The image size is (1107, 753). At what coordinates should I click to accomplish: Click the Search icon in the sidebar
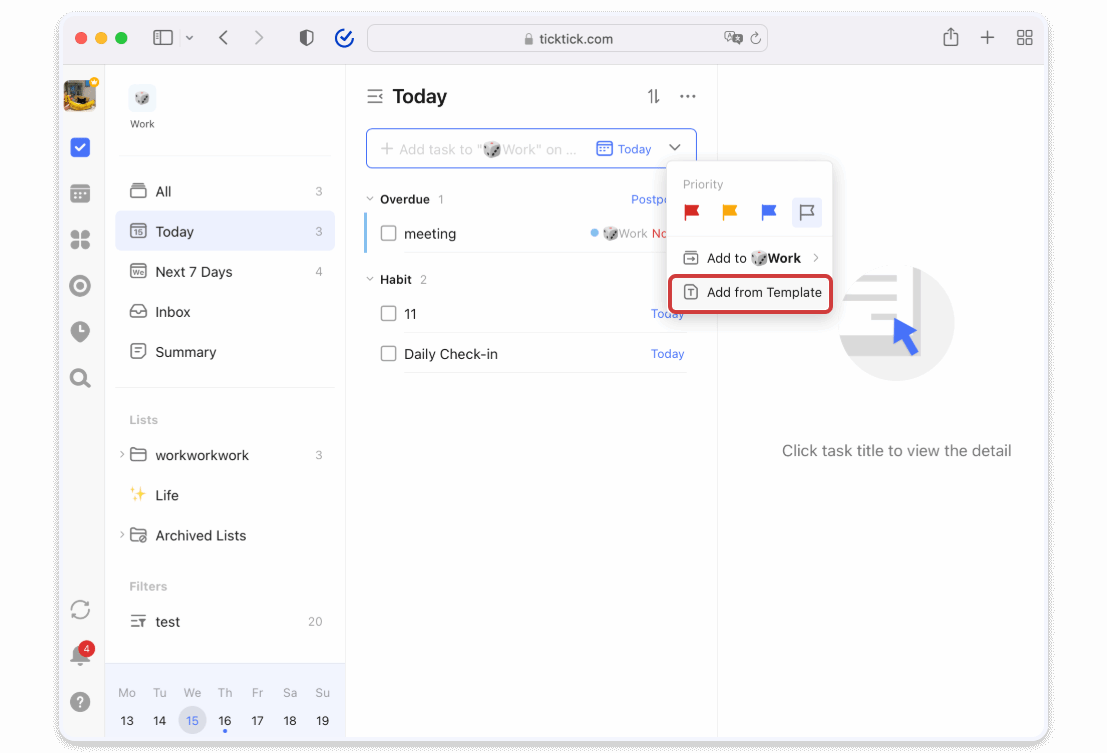coord(80,378)
